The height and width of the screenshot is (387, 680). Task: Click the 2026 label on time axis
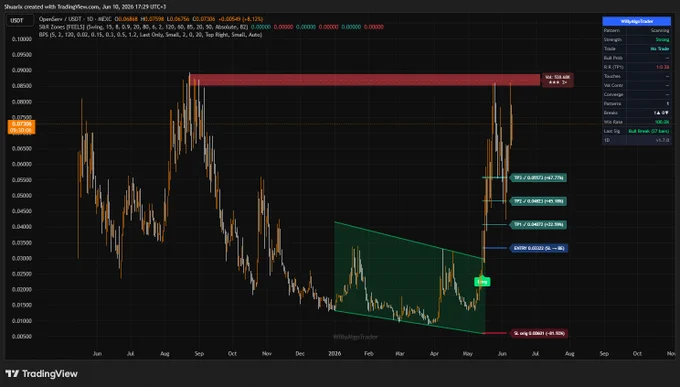tap(334, 354)
